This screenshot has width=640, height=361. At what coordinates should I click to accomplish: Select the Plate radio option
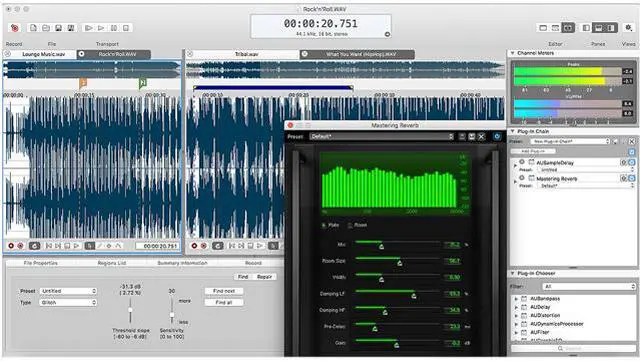324,225
